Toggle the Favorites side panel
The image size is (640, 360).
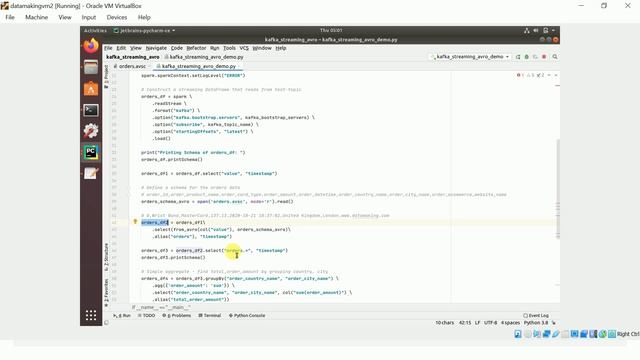point(106,292)
